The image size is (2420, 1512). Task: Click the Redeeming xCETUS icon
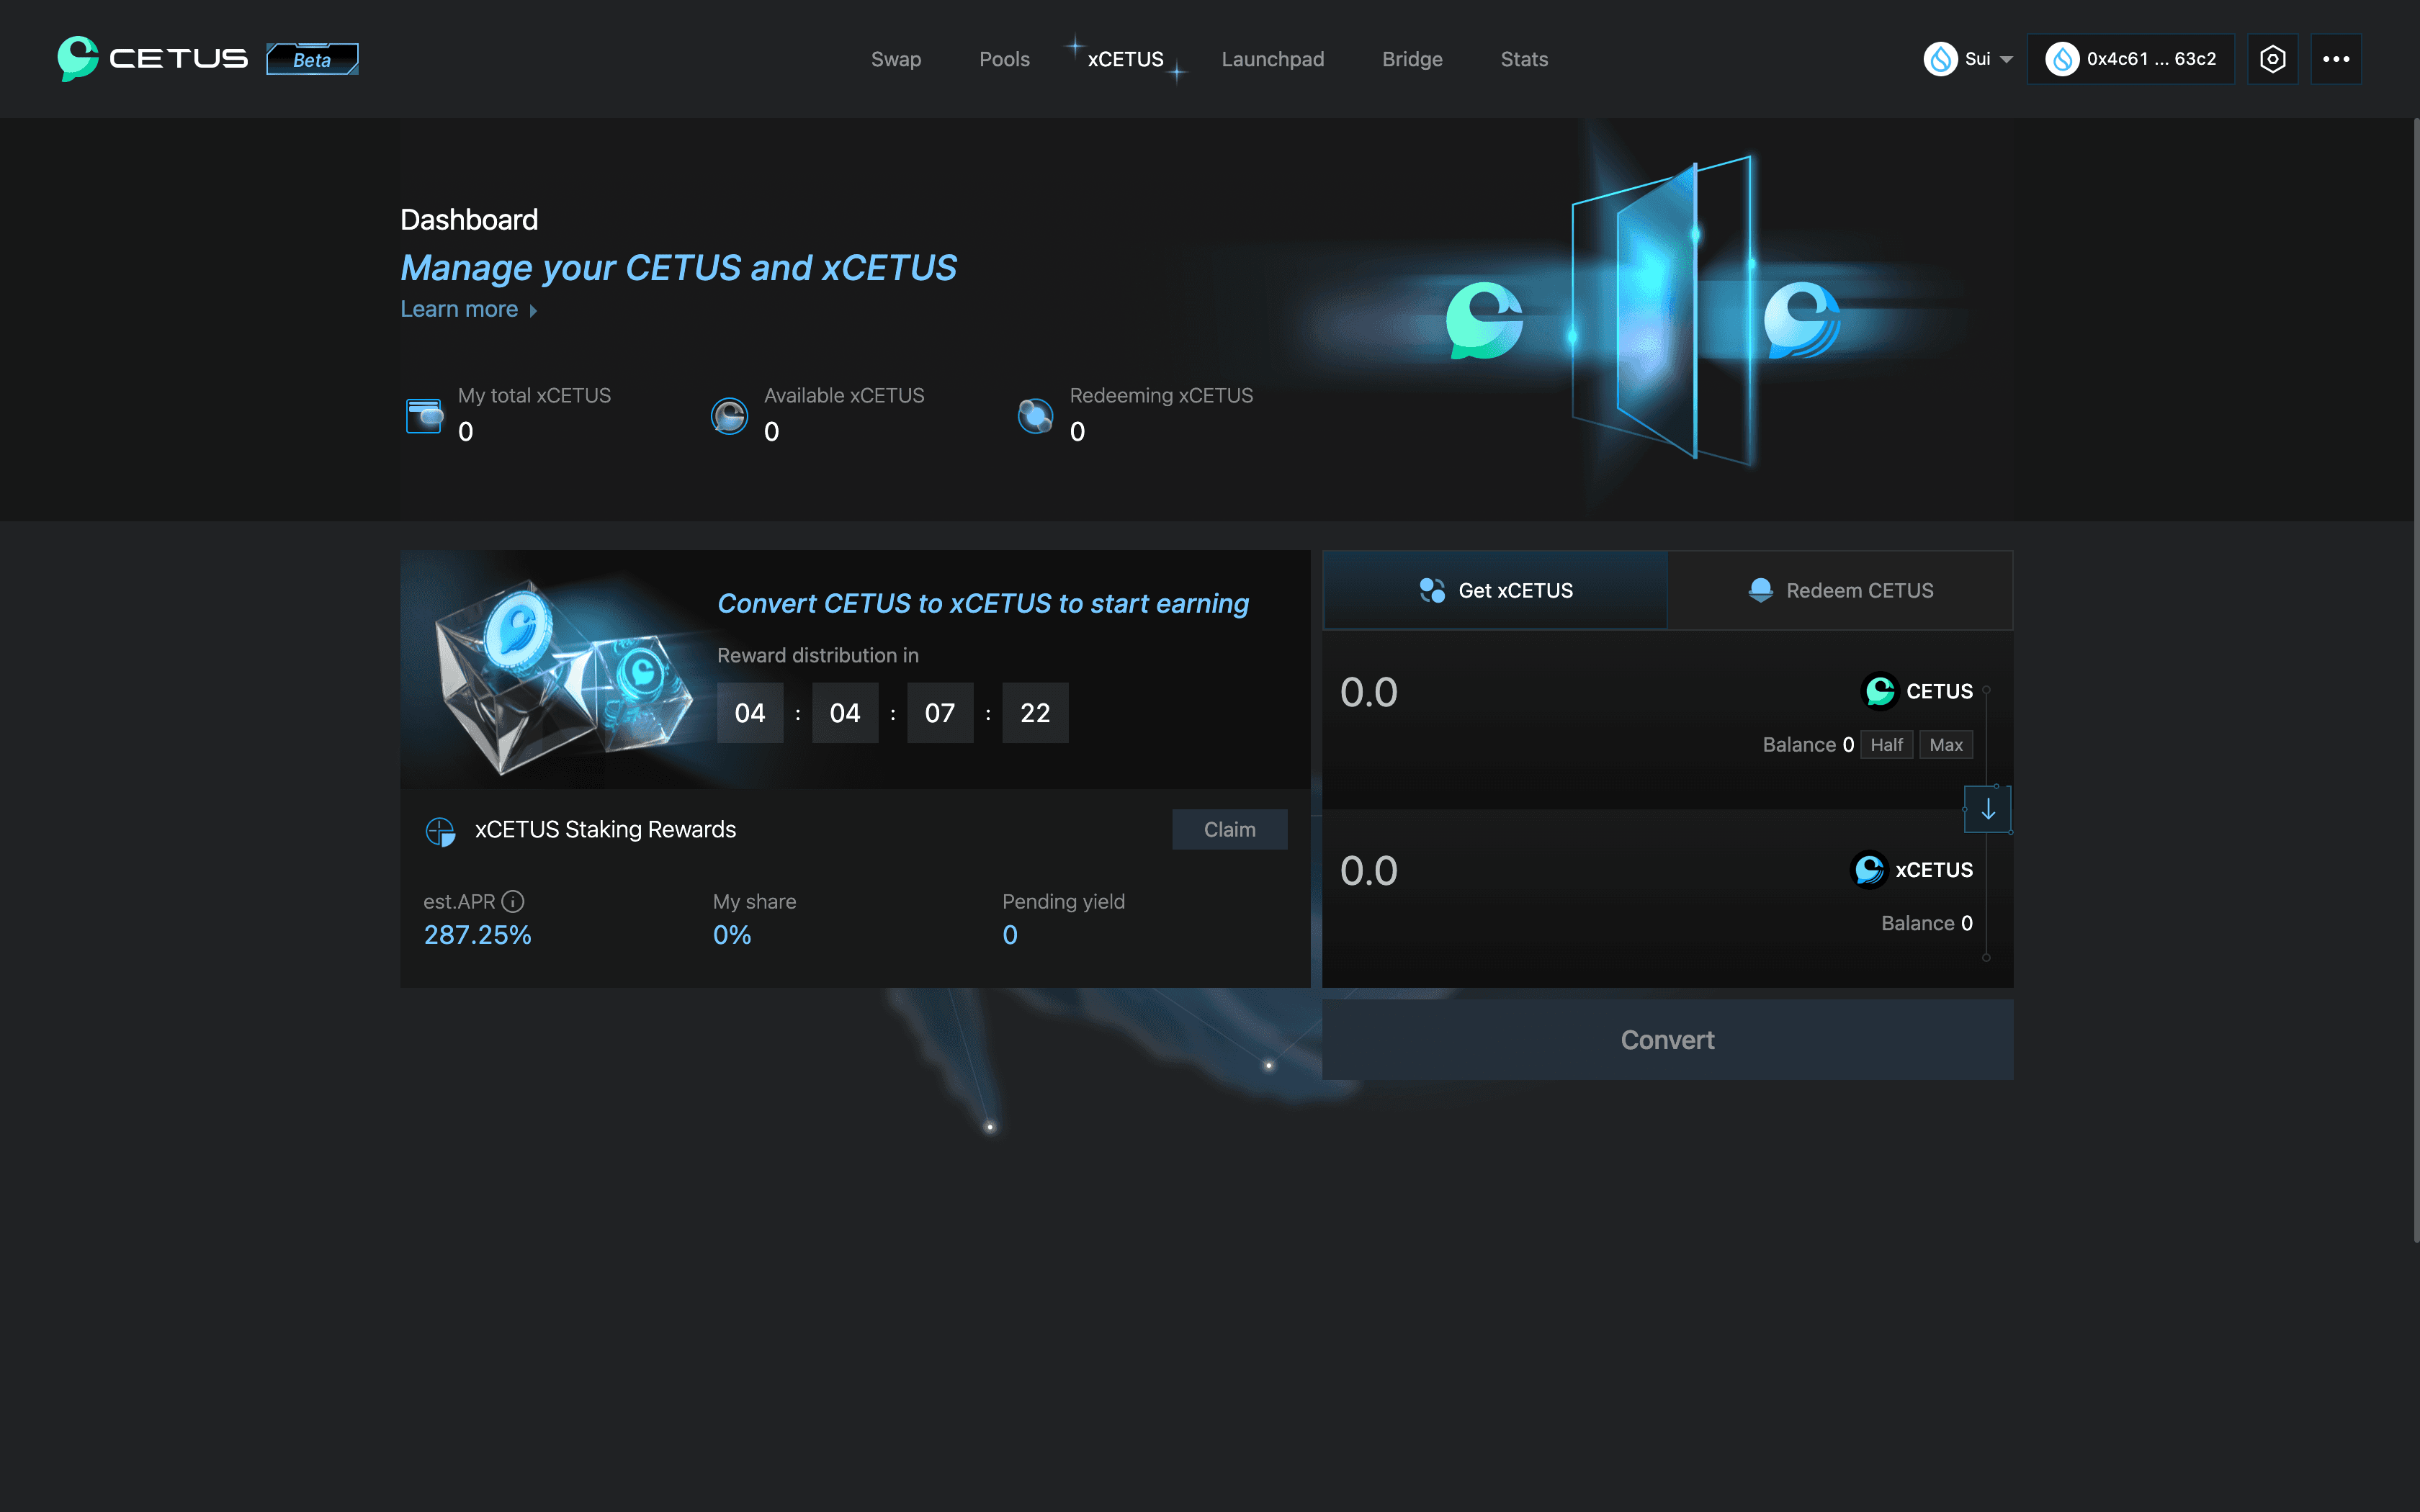1035,415
